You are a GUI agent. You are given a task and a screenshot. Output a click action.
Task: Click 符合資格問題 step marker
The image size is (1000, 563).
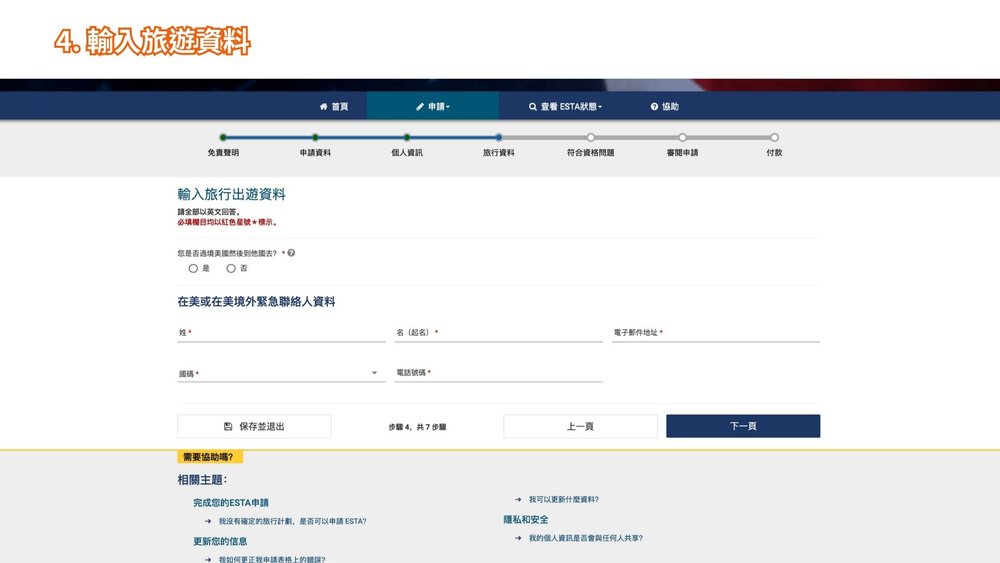click(591, 137)
